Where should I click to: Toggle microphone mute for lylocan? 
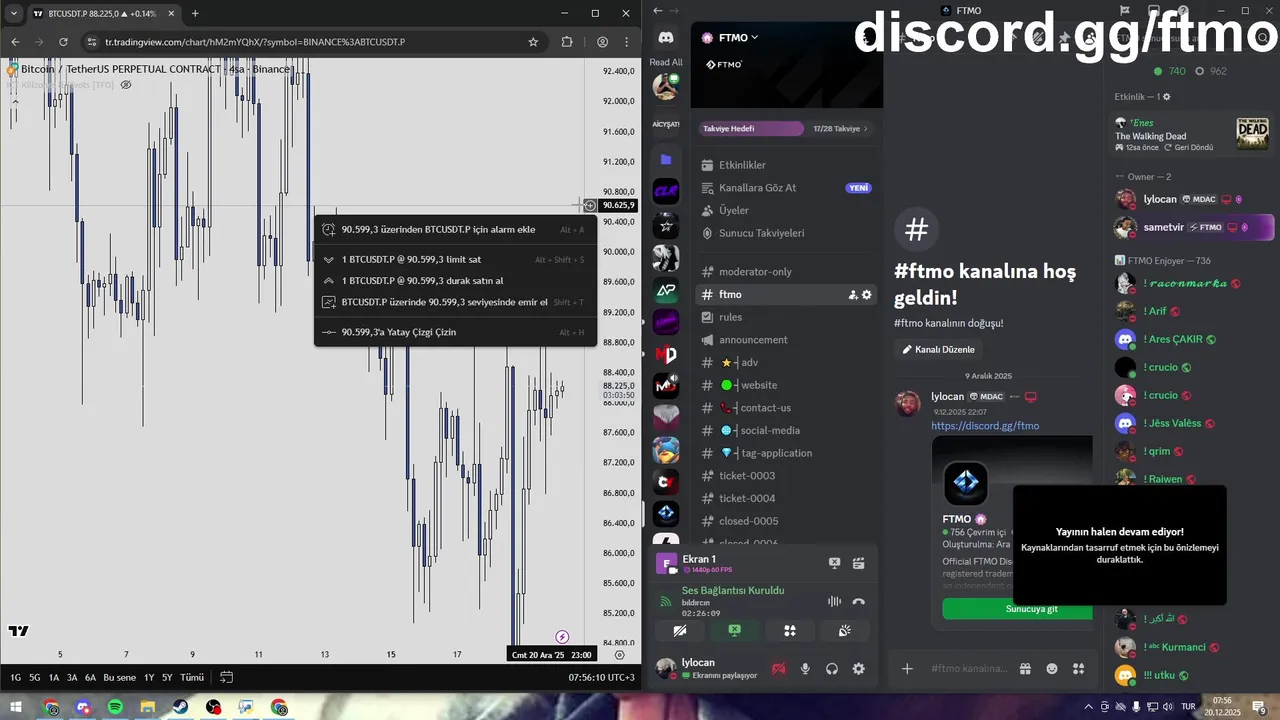(x=805, y=669)
